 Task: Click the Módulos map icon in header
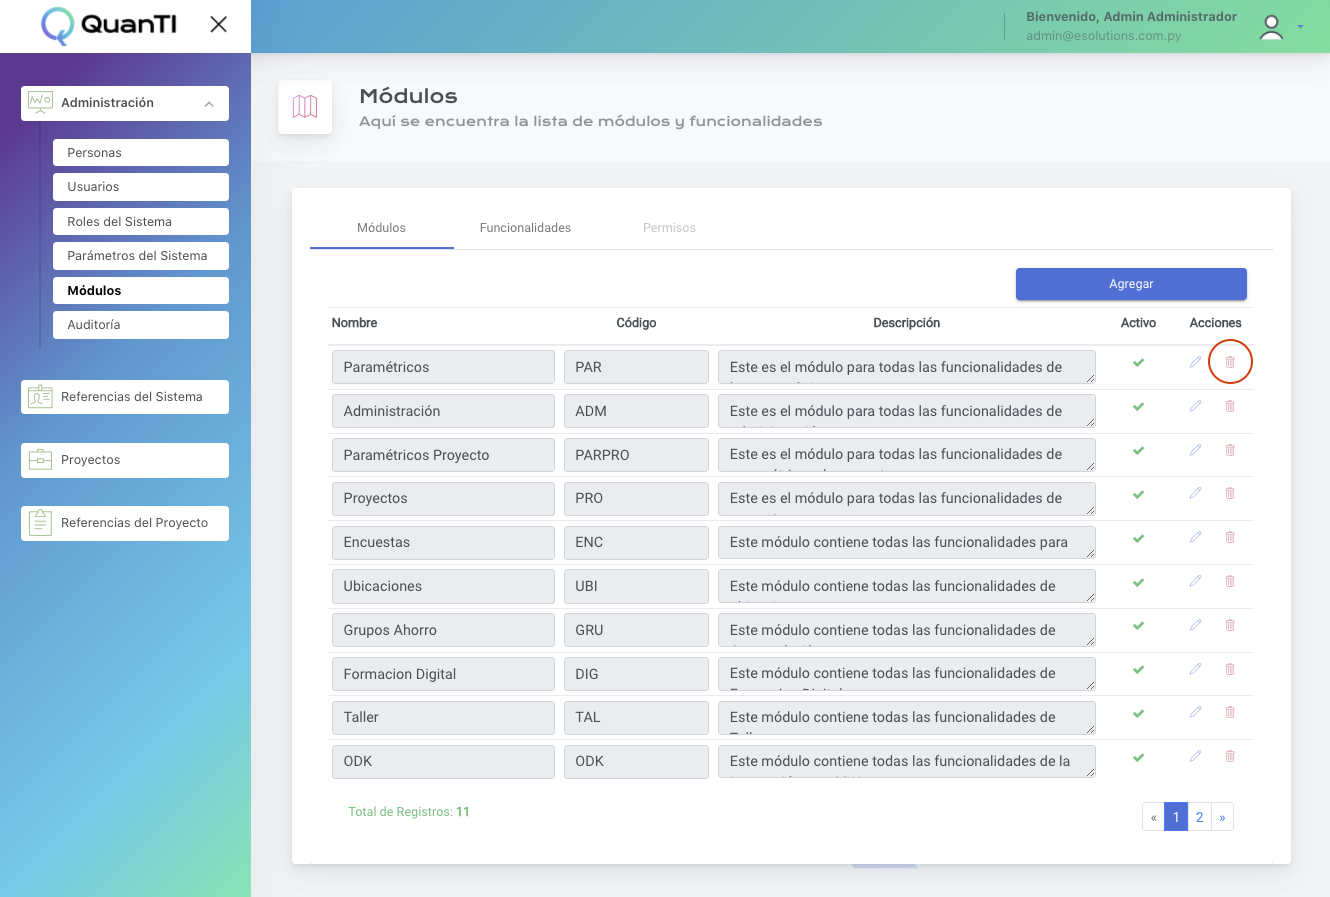pyautogui.click(x=305, y=106)
